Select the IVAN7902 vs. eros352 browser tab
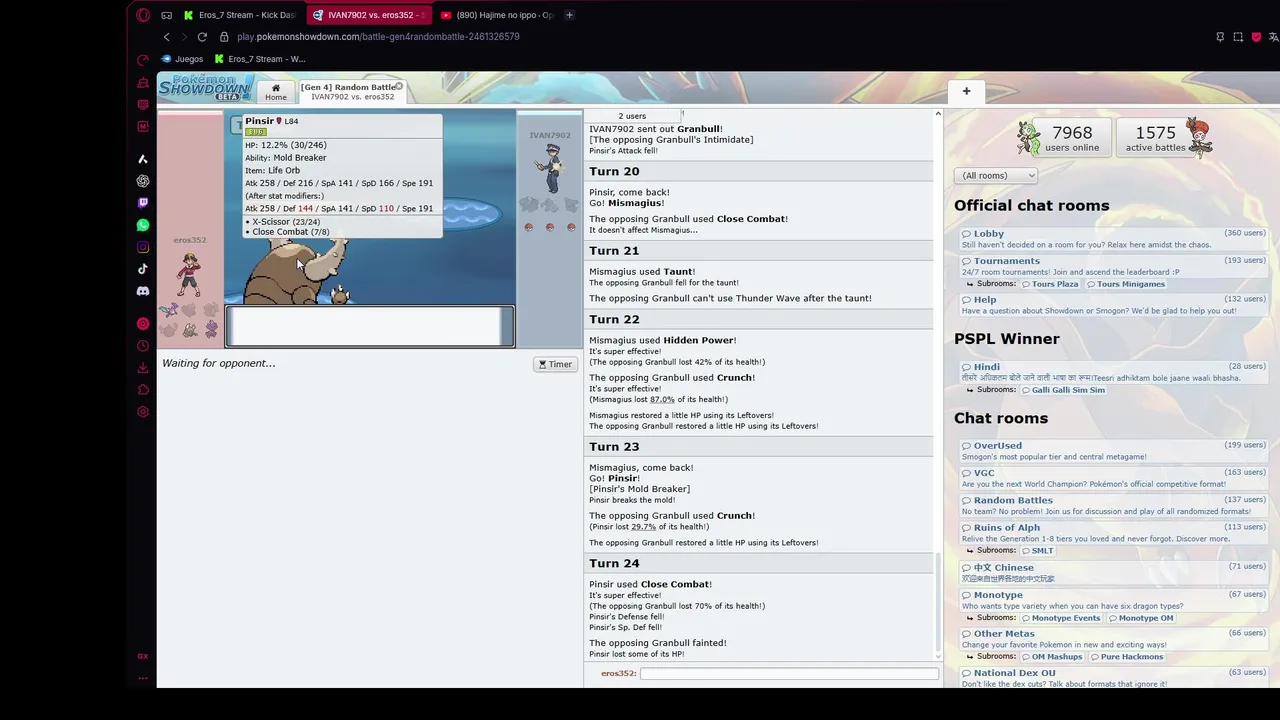Screen dimensions: 1280x720 click(368, 15)
